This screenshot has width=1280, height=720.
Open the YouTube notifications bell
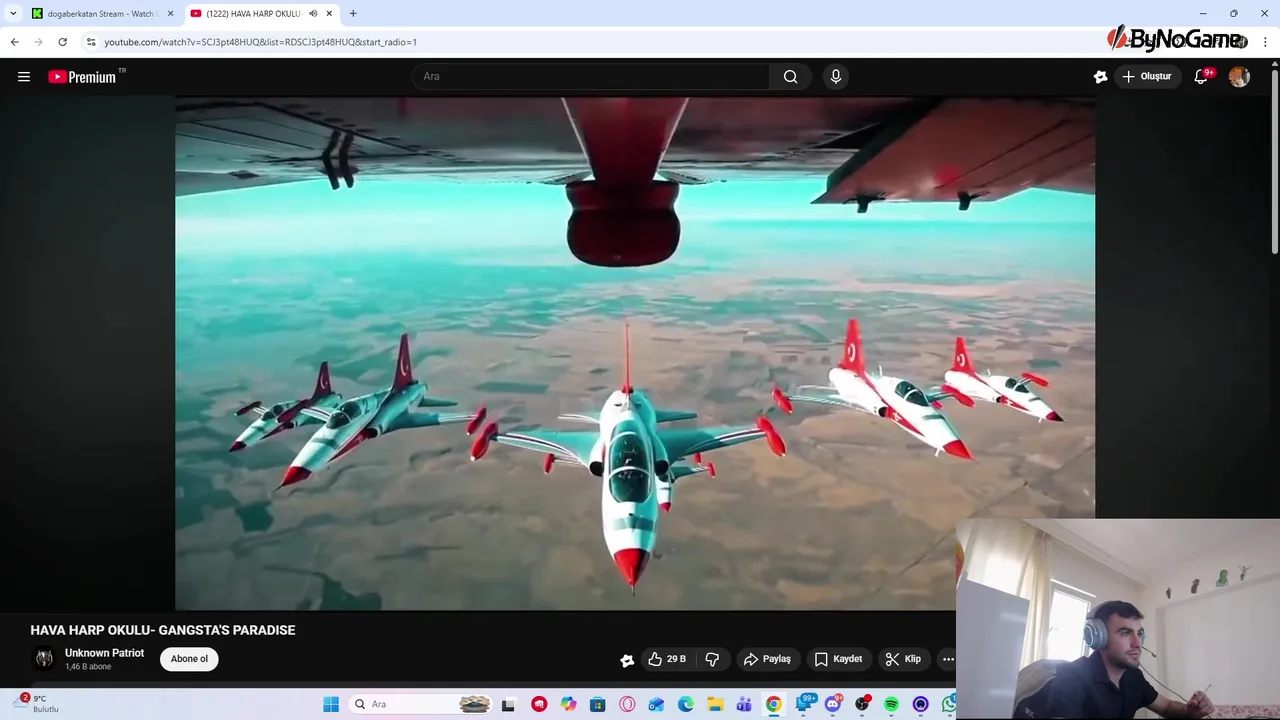click(x=1201, y=76)
